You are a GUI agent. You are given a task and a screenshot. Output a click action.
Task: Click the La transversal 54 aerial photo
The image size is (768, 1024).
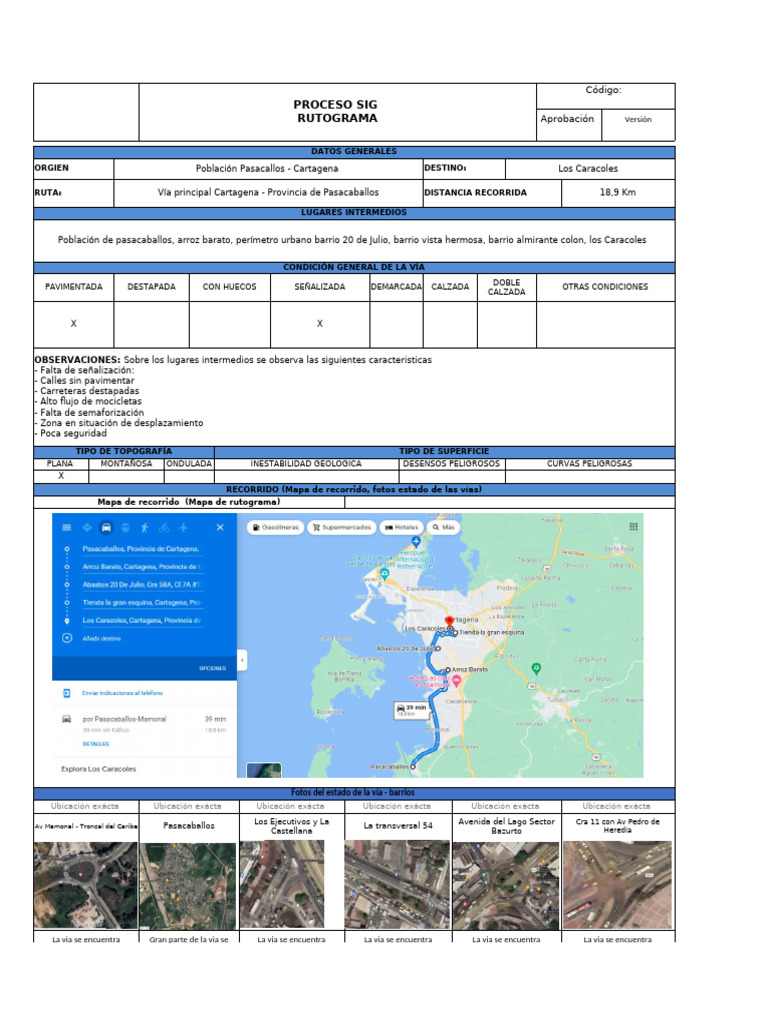tap(398, 884)
